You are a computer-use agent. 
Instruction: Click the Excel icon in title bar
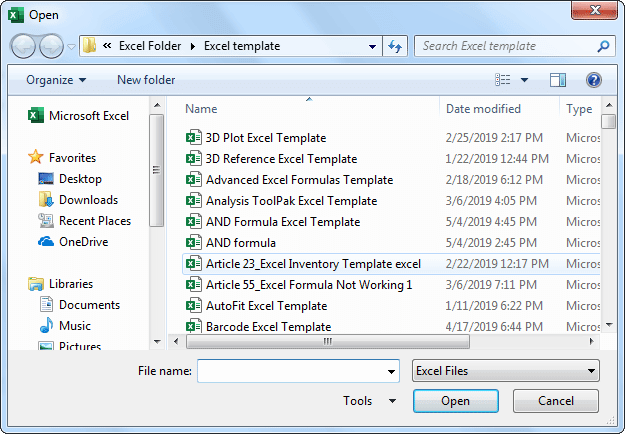coord(16,15)
